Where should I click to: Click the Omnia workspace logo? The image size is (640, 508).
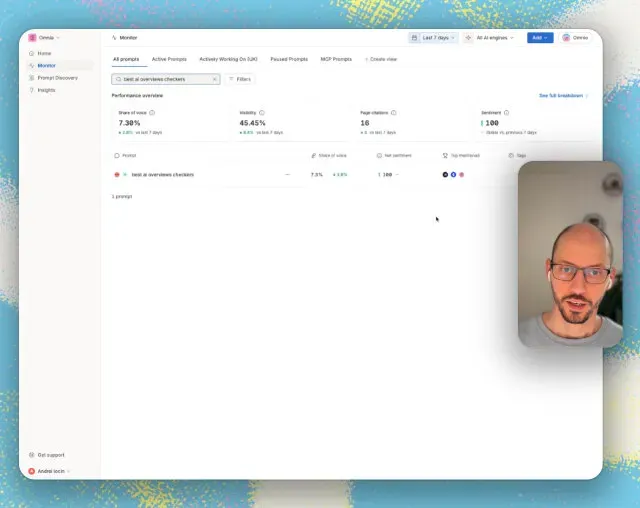[32, 38]
